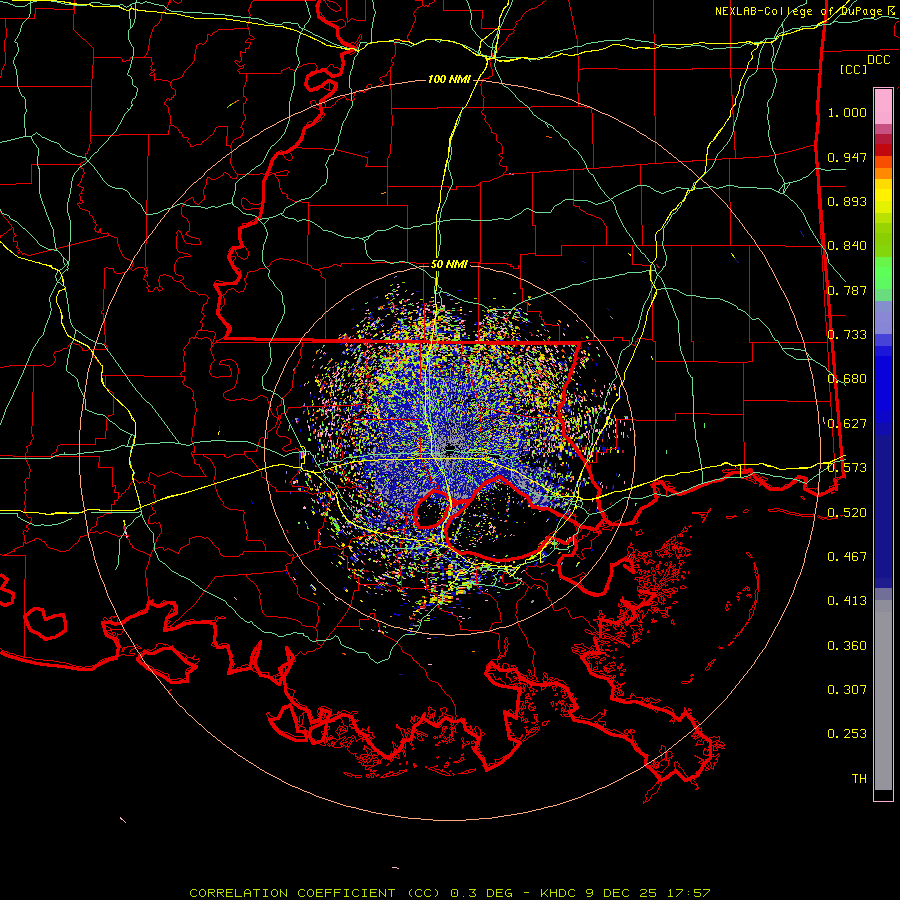Click the 0.627 scale value
The image size is (900, 900).
(847, 424)
